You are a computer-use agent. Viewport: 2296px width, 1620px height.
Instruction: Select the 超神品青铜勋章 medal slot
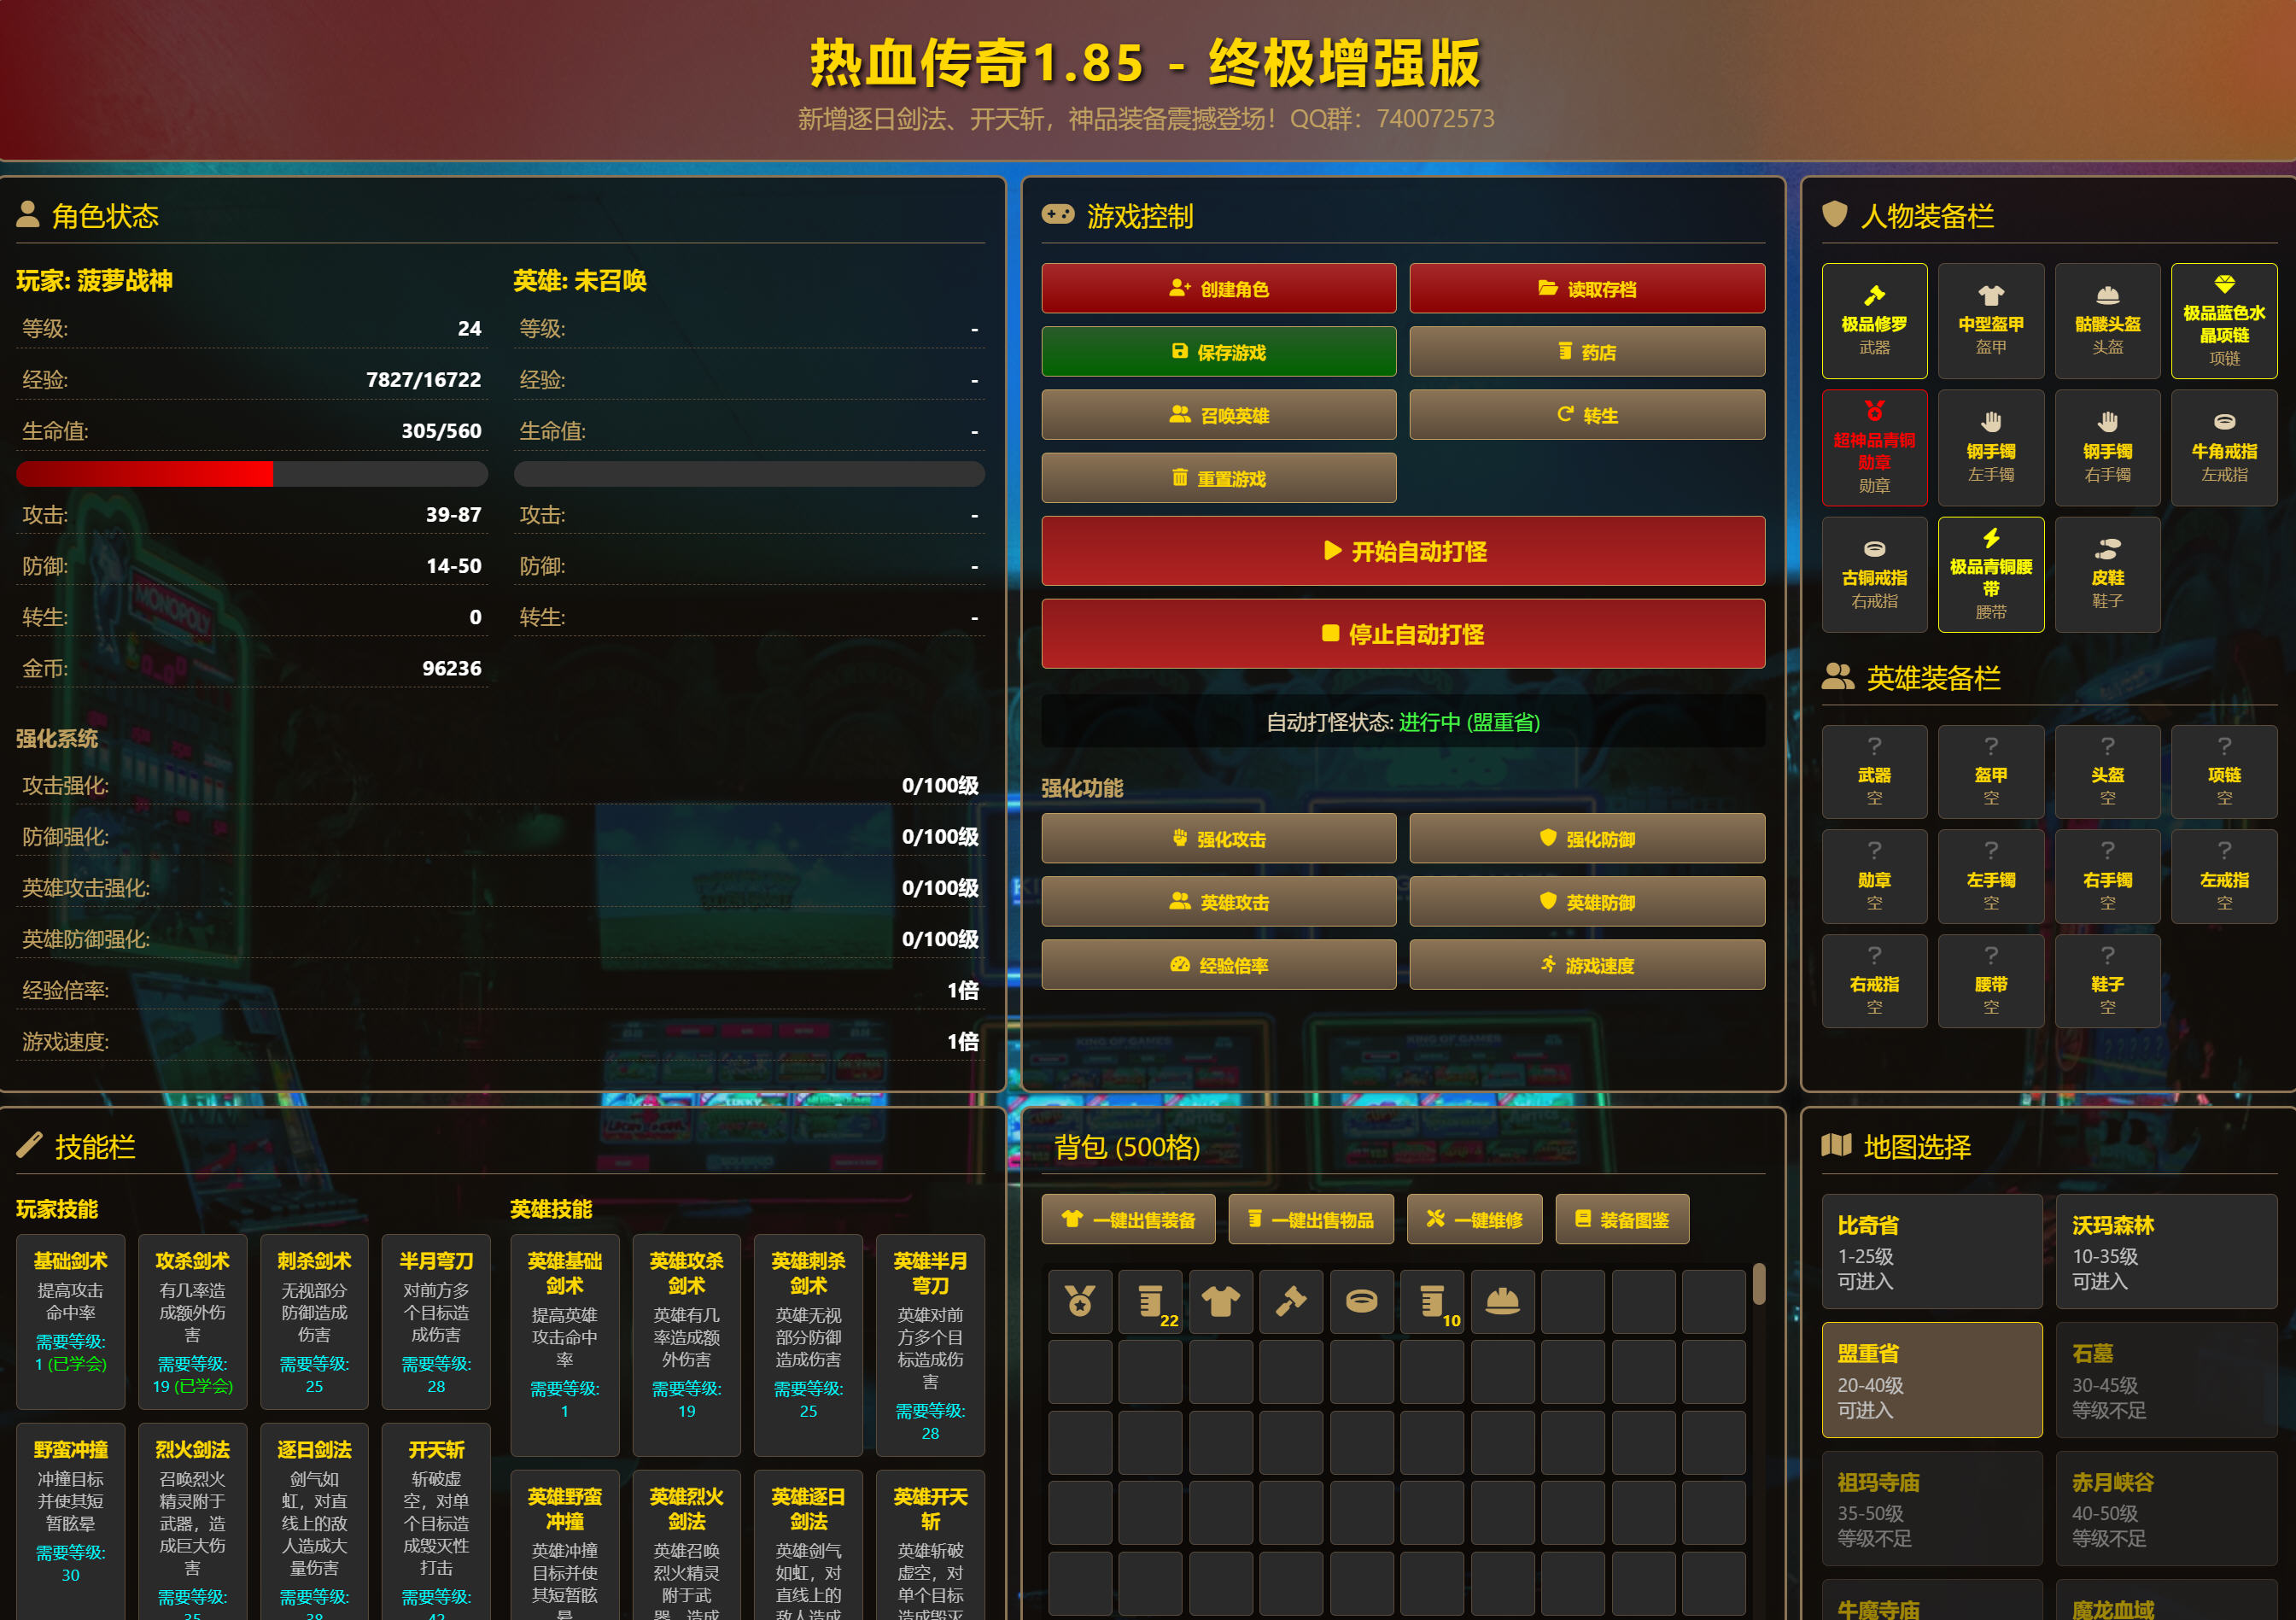coord(1874,448)
